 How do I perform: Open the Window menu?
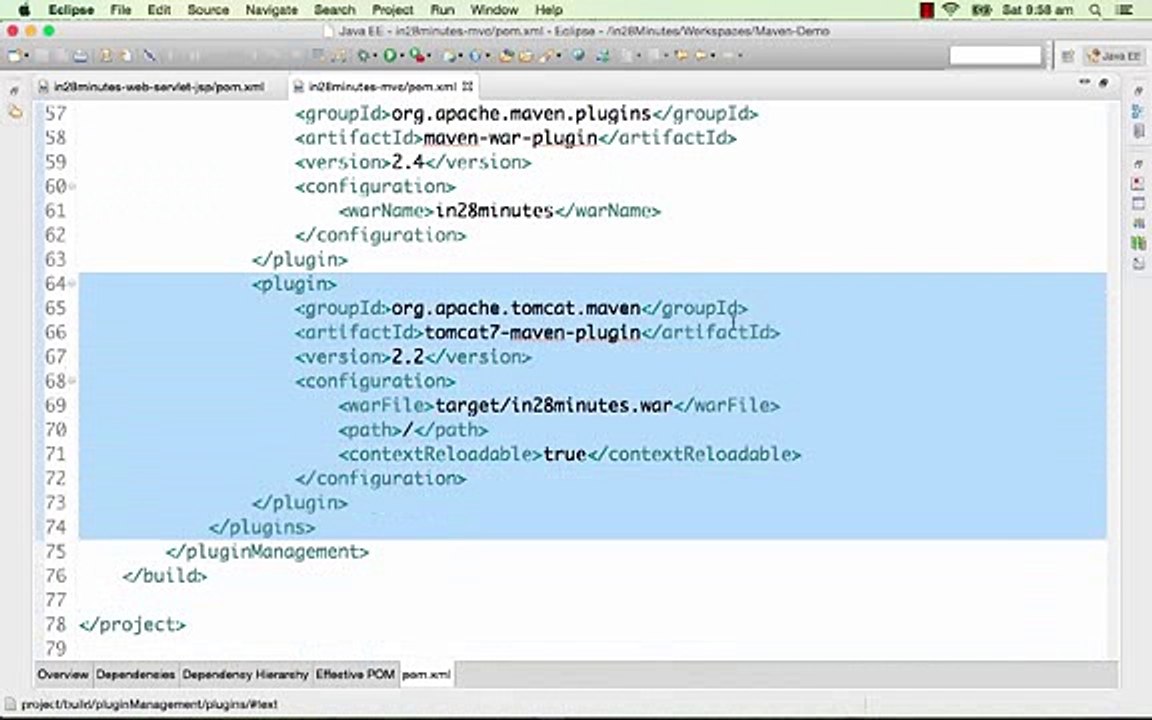click(x=494, y=10)
